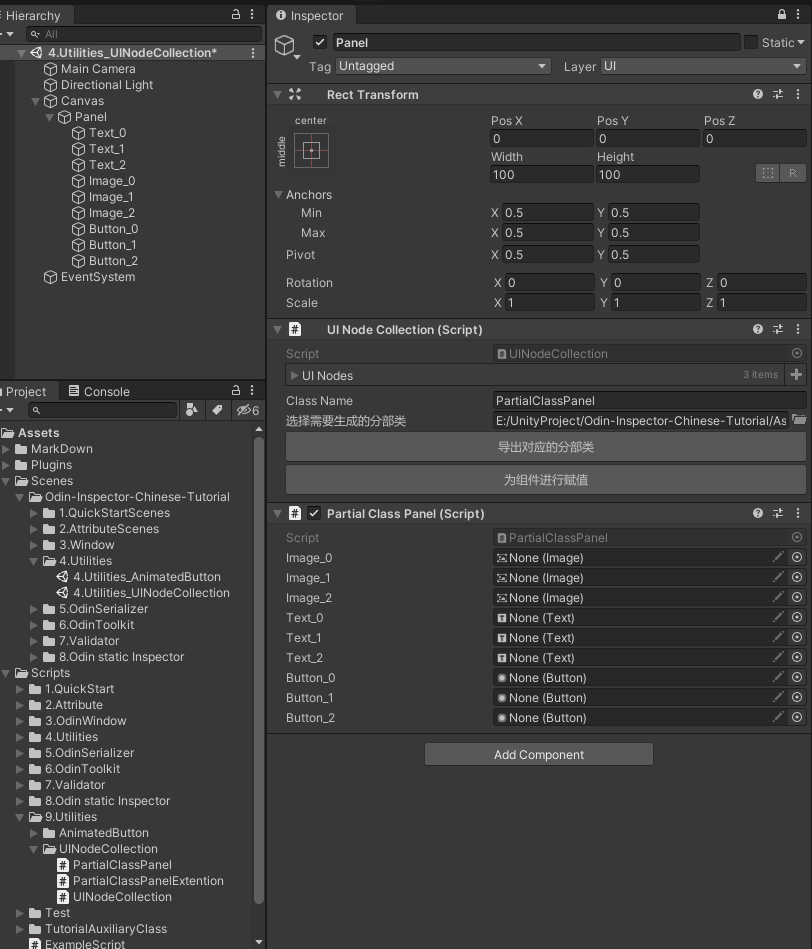
Task: Open the Layer dropdown showing UI
Action: pos(702,66)
